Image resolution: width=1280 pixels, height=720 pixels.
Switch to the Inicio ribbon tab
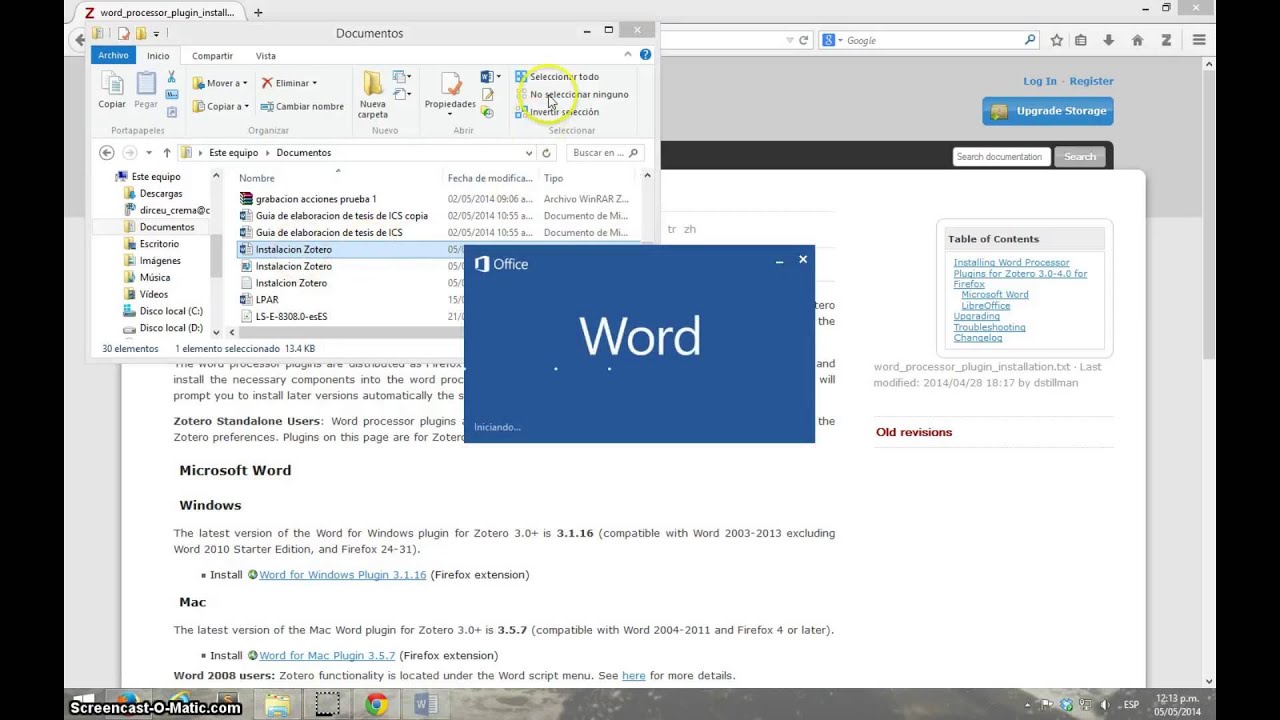[158, 56]
